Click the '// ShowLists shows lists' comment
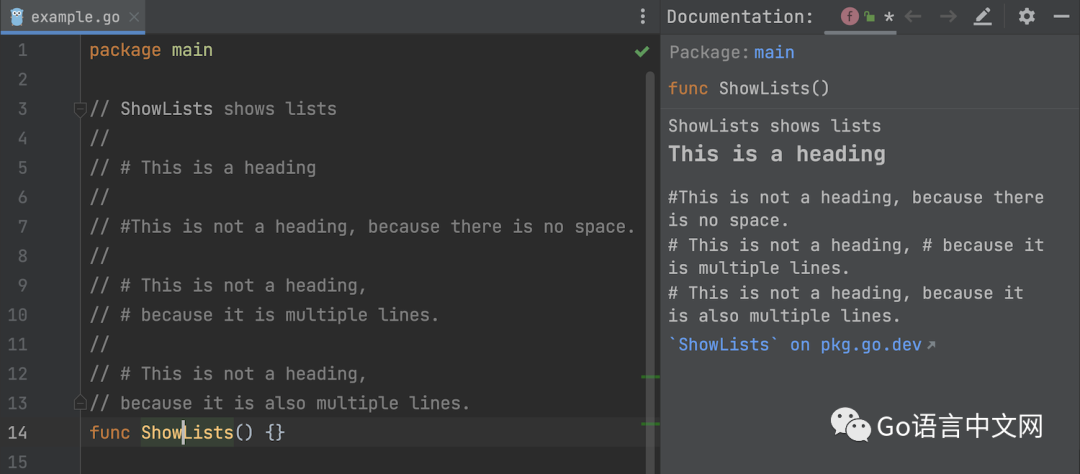The height and width of the screenshot is (474, 1080). [214, 109]
